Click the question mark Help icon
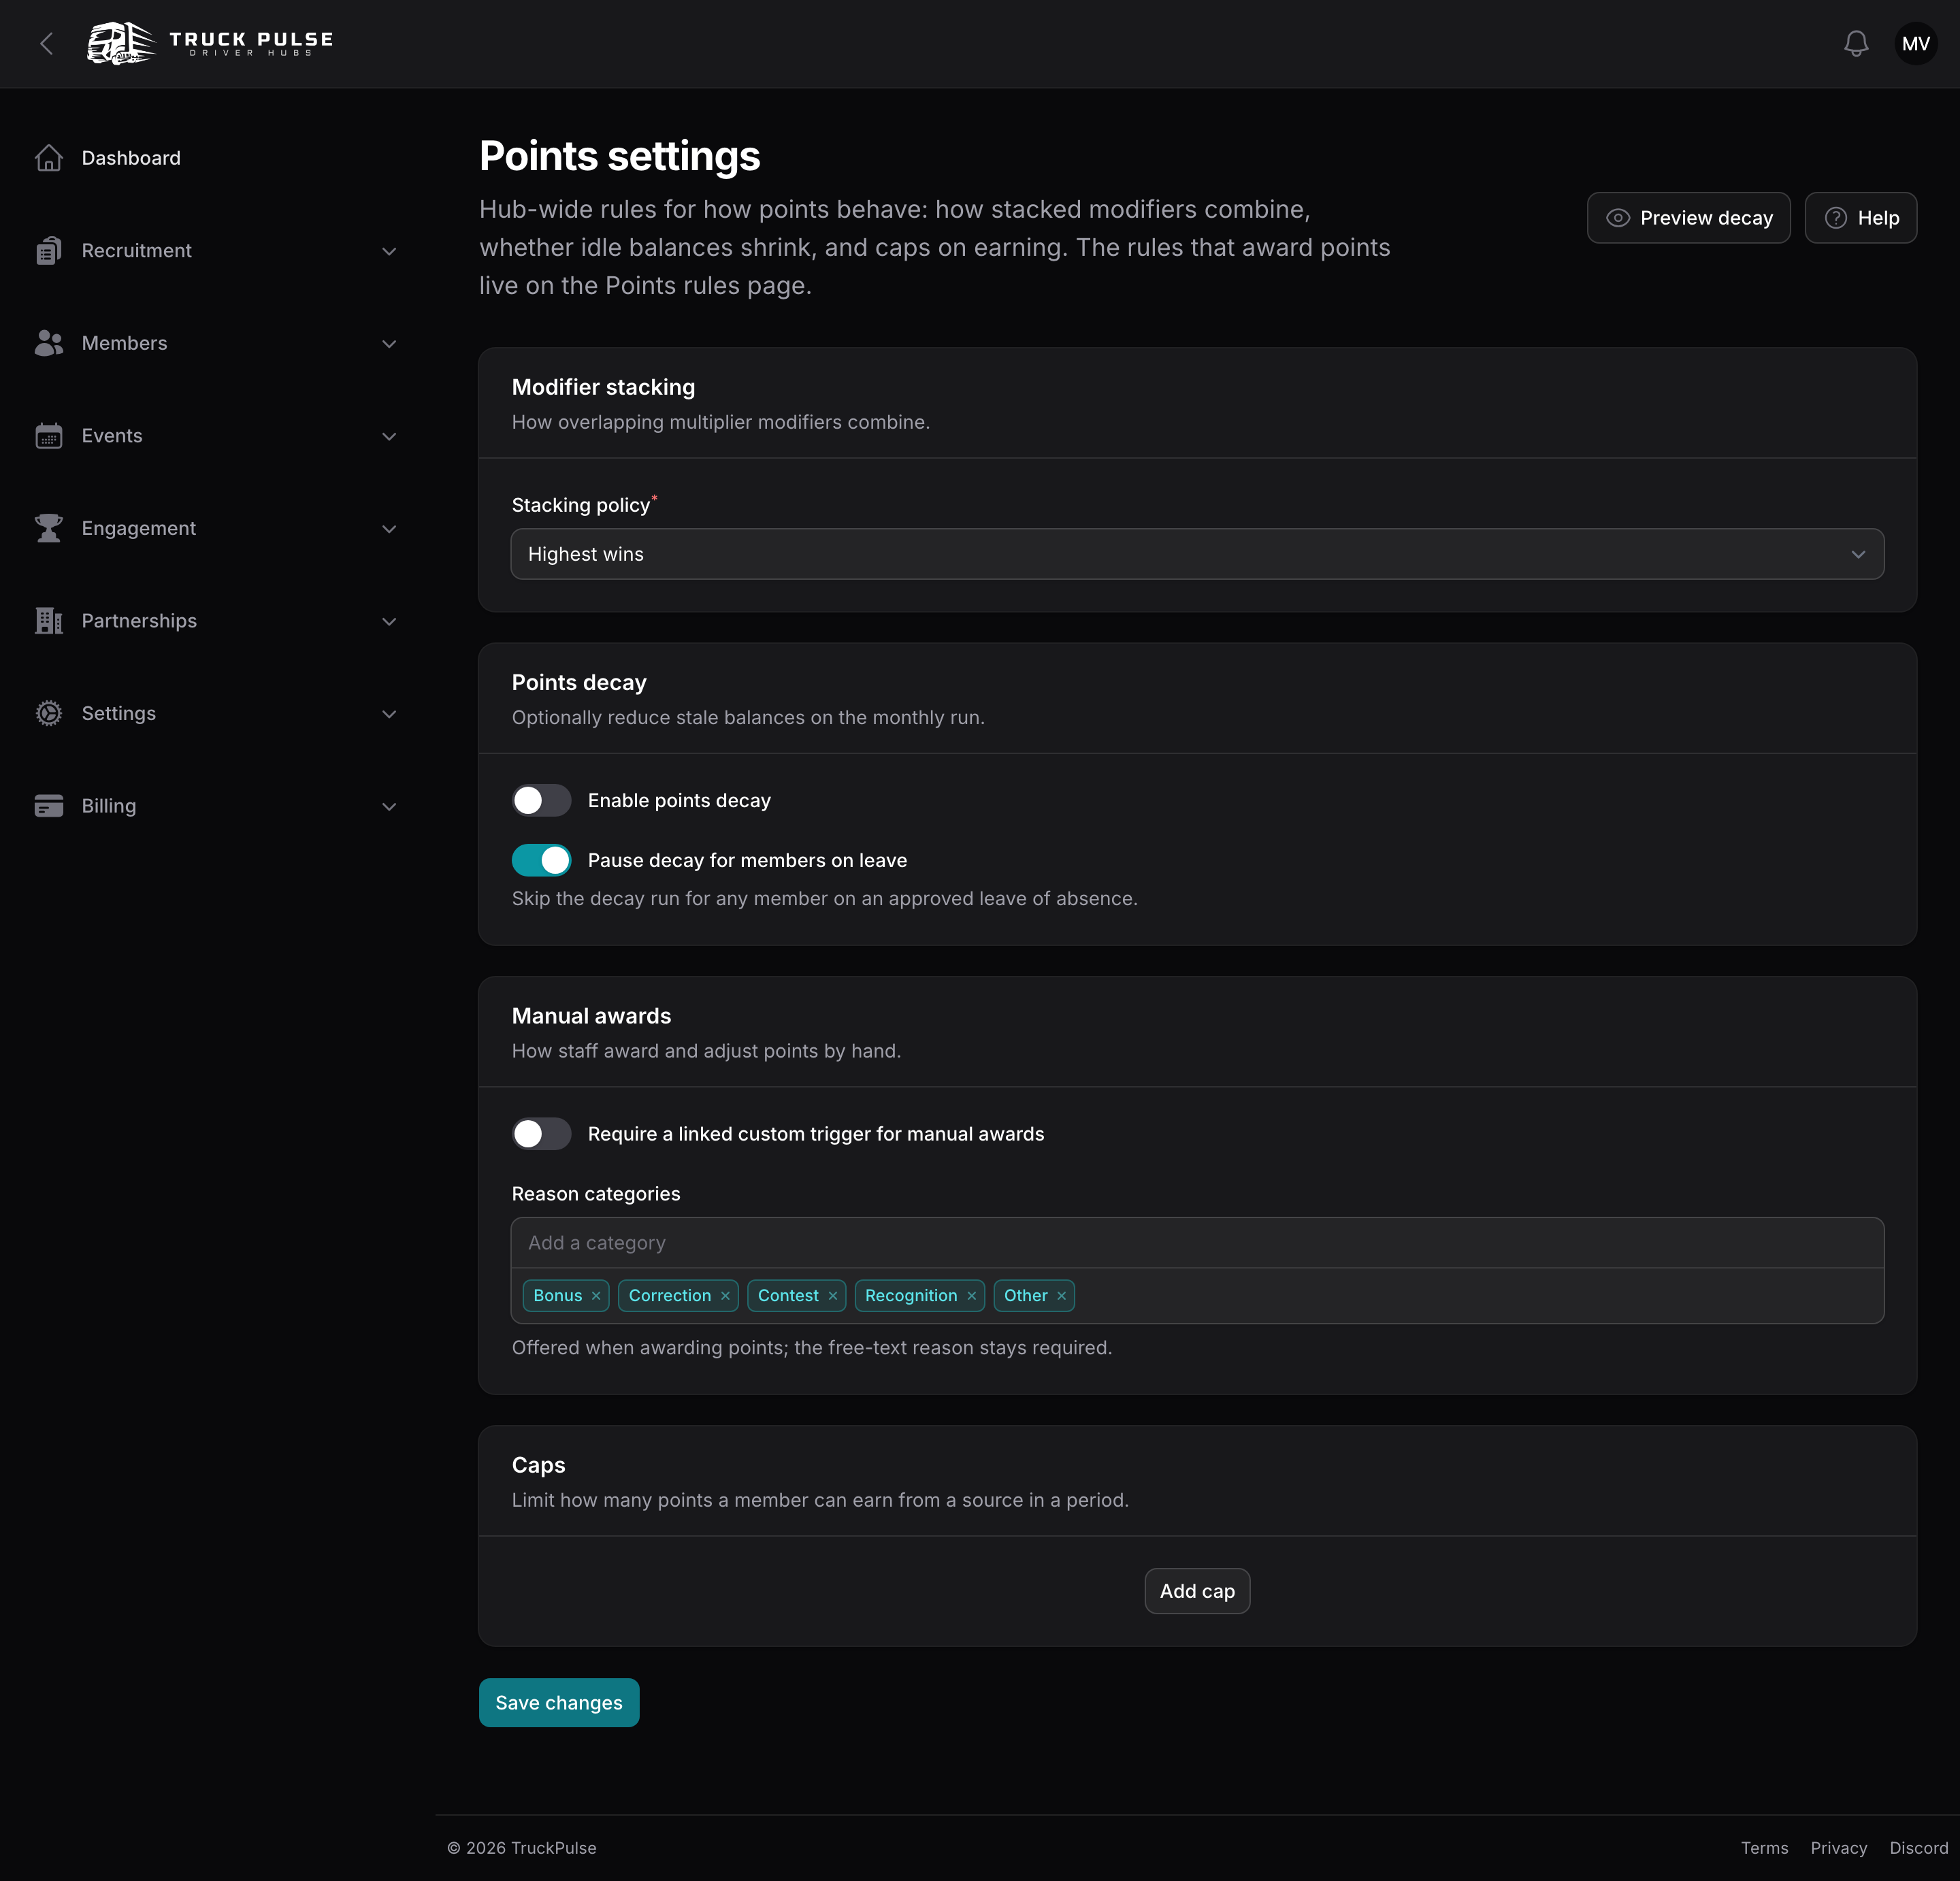Image resolution: width=1960 pixels, height=1881 pixels. coord(1835,218)
